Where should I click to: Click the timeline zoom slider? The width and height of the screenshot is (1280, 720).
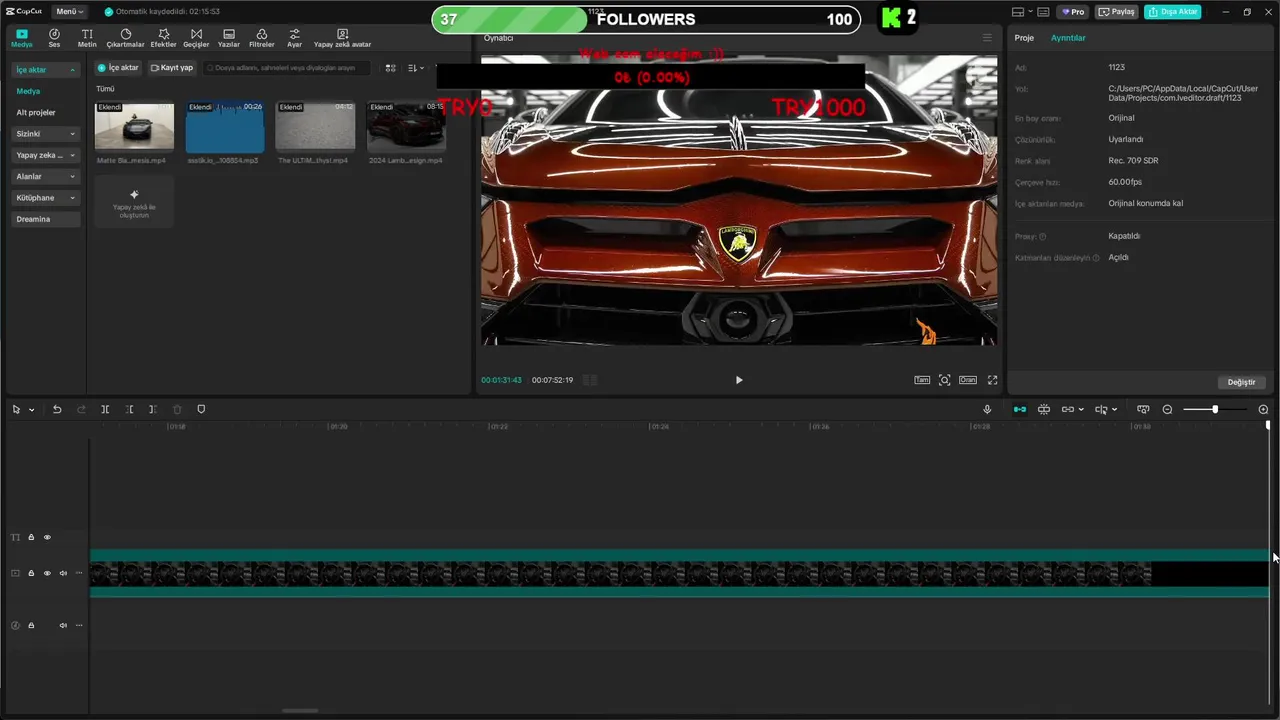coord(1215,410)
